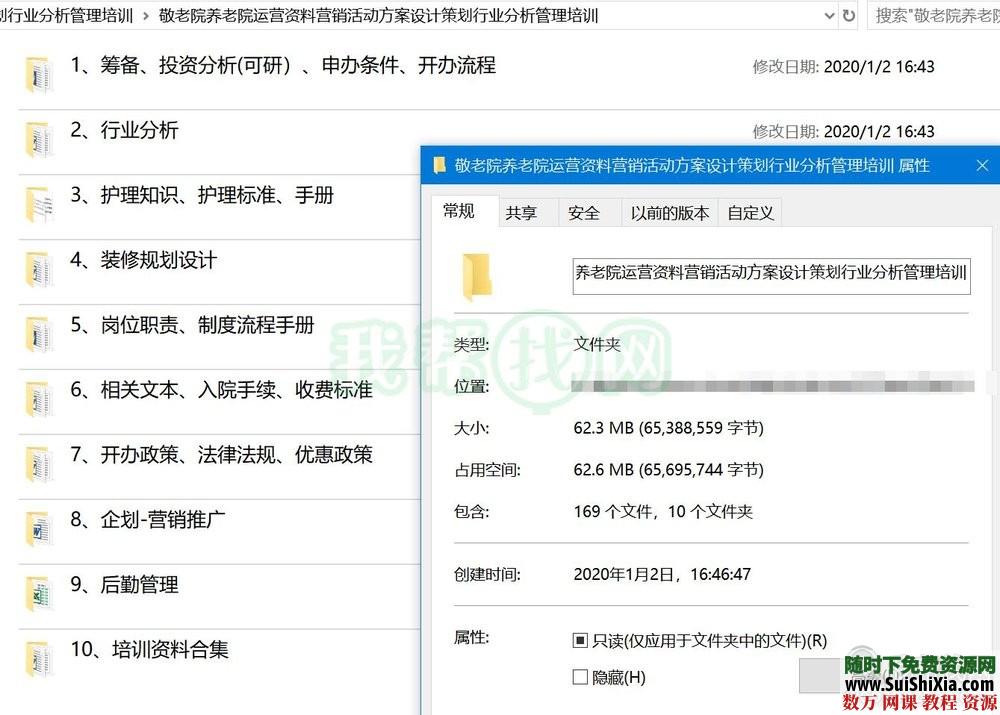Click the folder icon next to "5、岗位职责、制度流程手册"
Screen dimensions: 1000x715
click(x=39, y=334)
